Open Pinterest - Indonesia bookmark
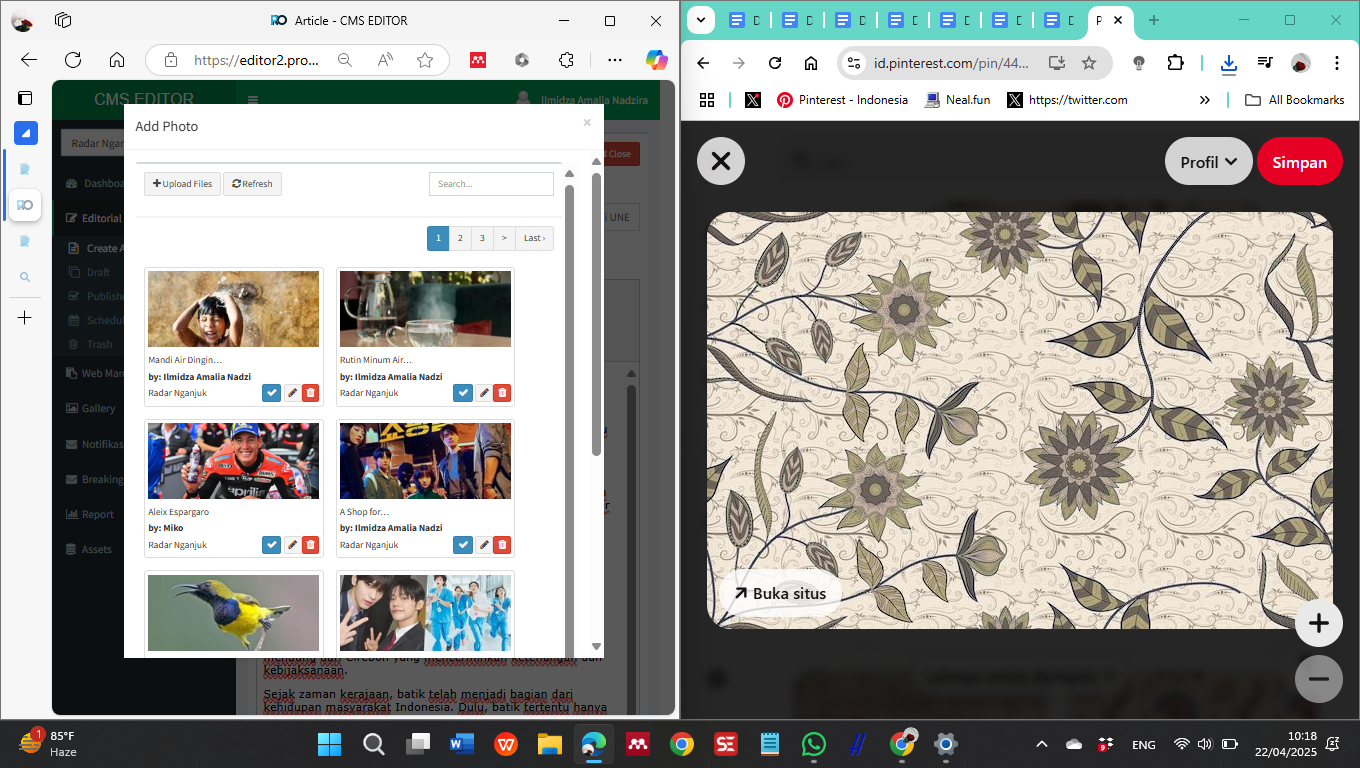This screenshot has height=768, width=1360. pyautogui.click(x=842, y=100)
